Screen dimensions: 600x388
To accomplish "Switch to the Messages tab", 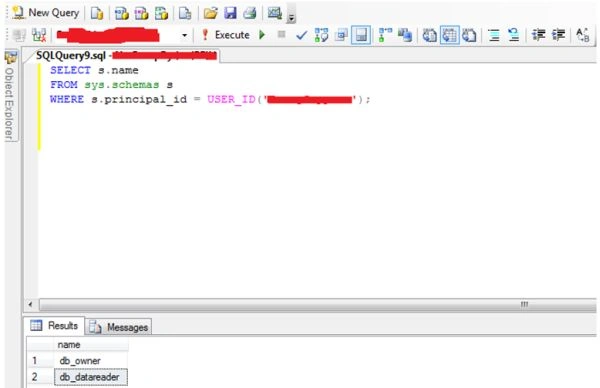I will (x=119, y=327).
